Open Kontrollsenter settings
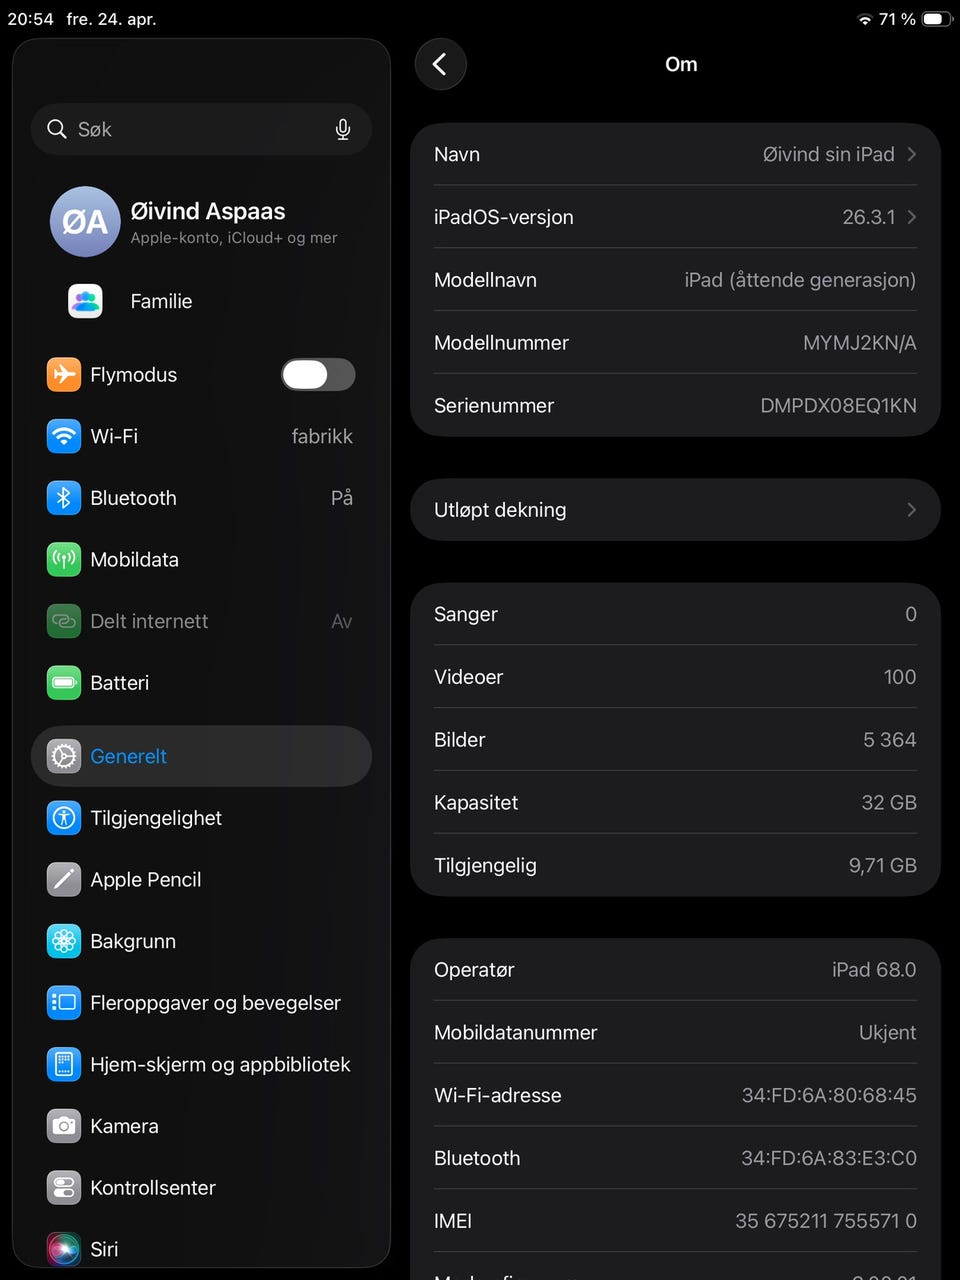Image resolution: width=960 pixels, height=1280 pixels. [x=201, y=1187]
